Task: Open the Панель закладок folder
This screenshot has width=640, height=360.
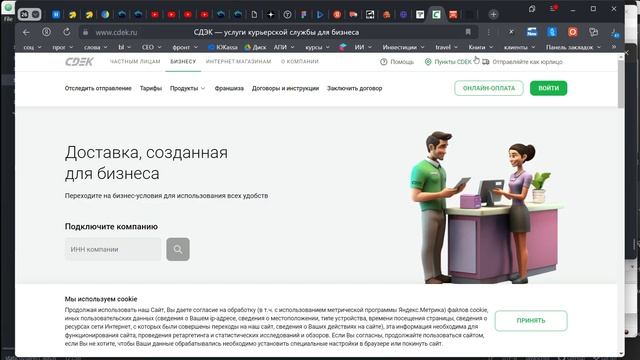Action: [573, 47]
